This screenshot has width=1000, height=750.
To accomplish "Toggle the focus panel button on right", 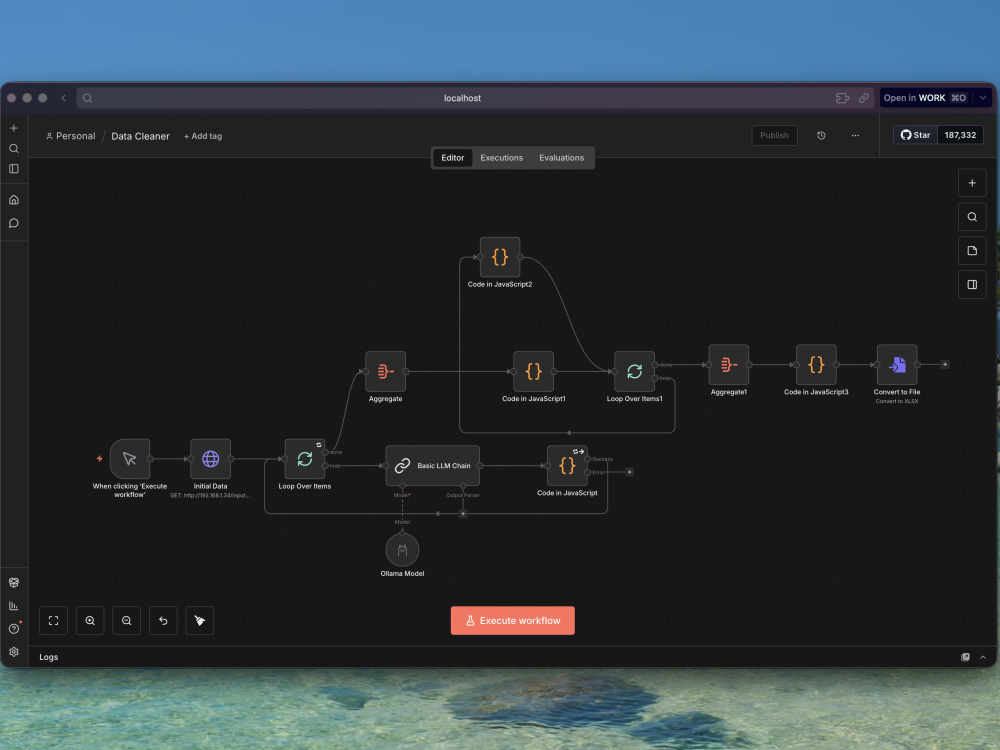I will point(972,284).
